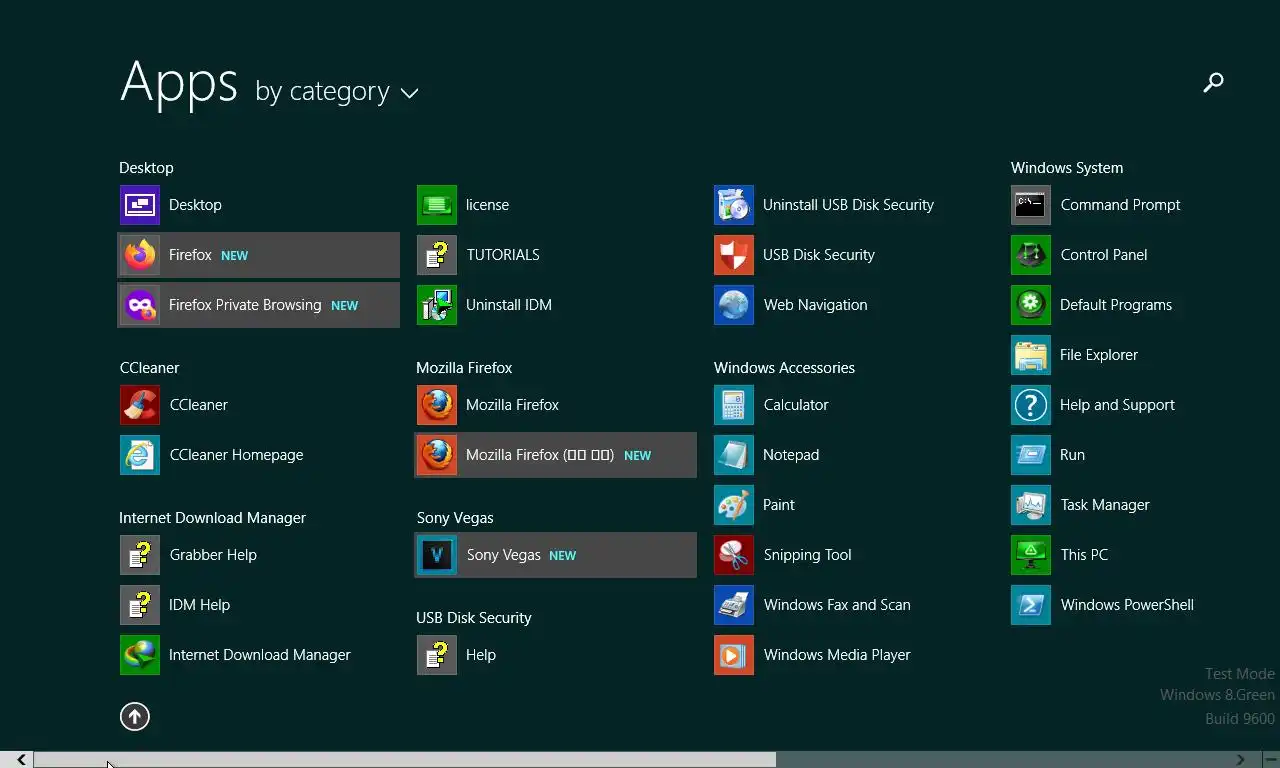Open Firefox Private Browsing purple mask icon
The width and height of the screenshot is (1280, 768).
(140, 305)
